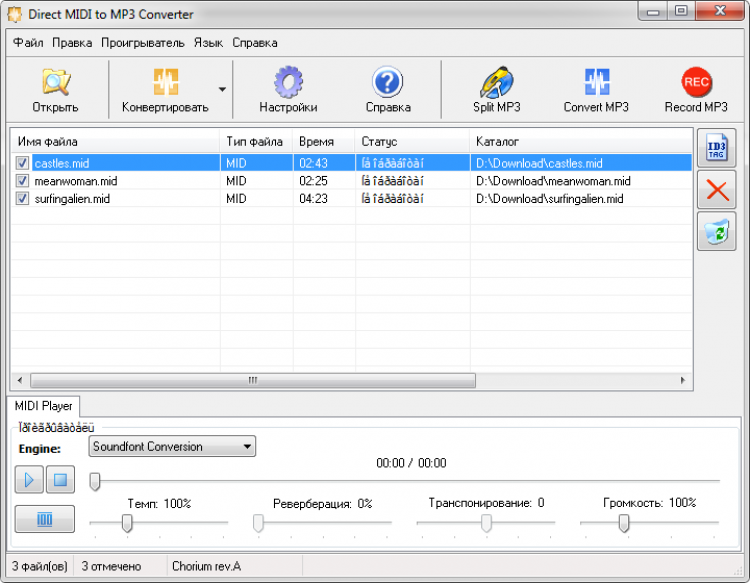Open the Файл menu
The width and height of the screenshot is (750, 583).
28,43
